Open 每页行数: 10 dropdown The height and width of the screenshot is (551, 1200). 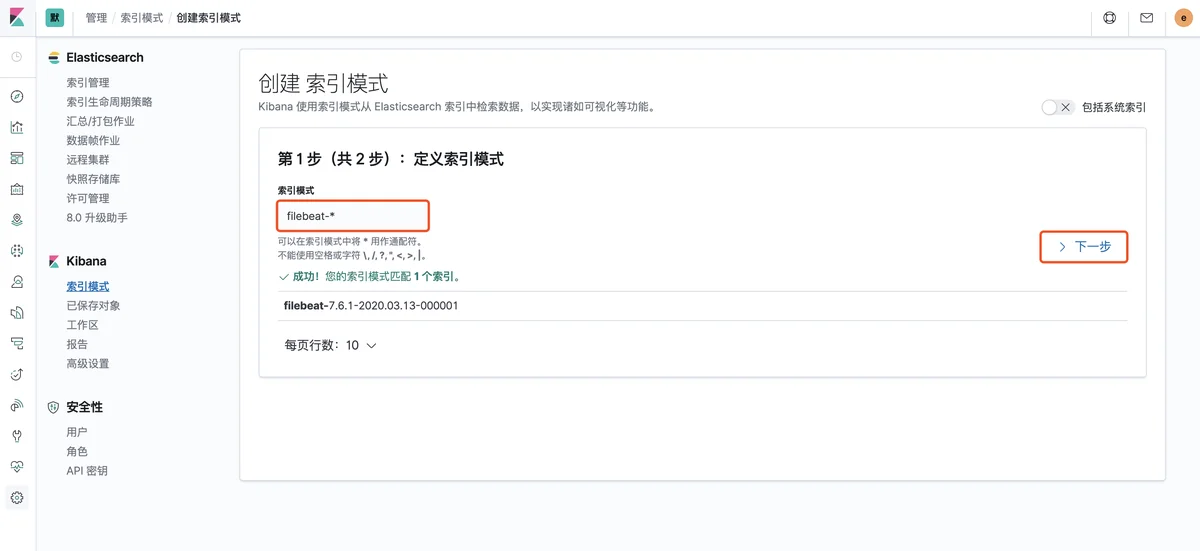point(330,345)
